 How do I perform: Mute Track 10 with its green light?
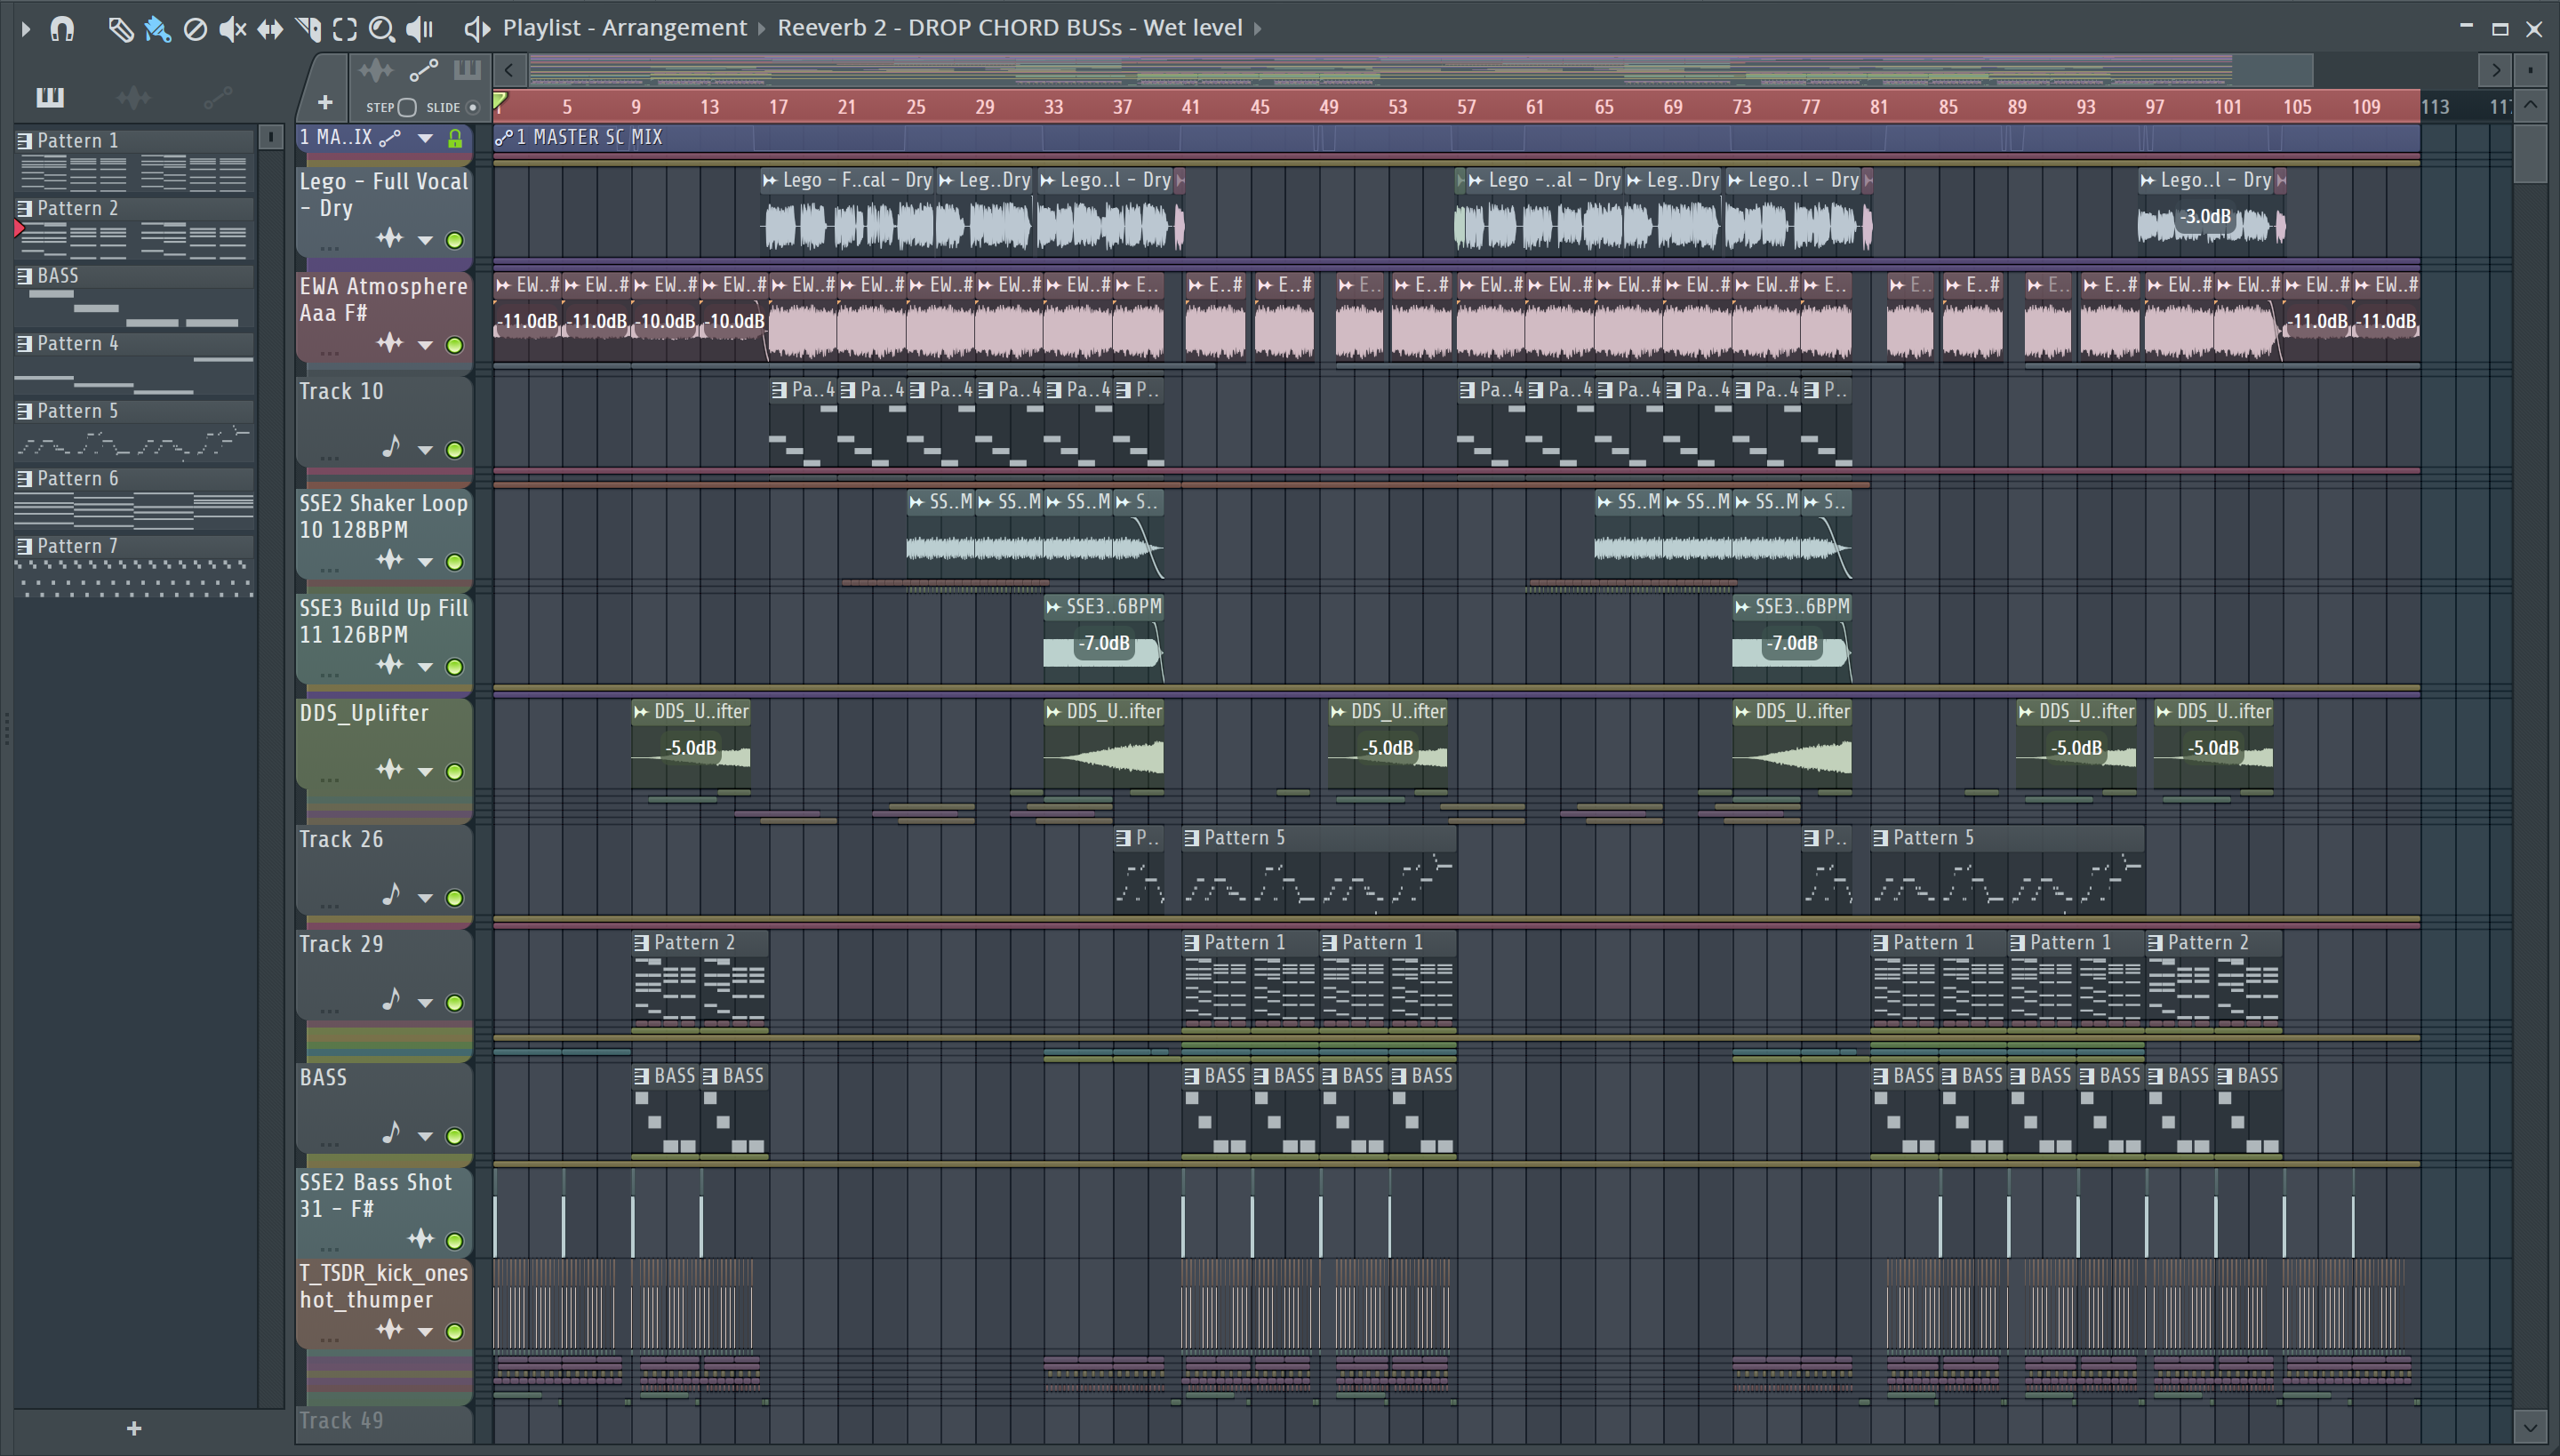(x=455, y=450)
